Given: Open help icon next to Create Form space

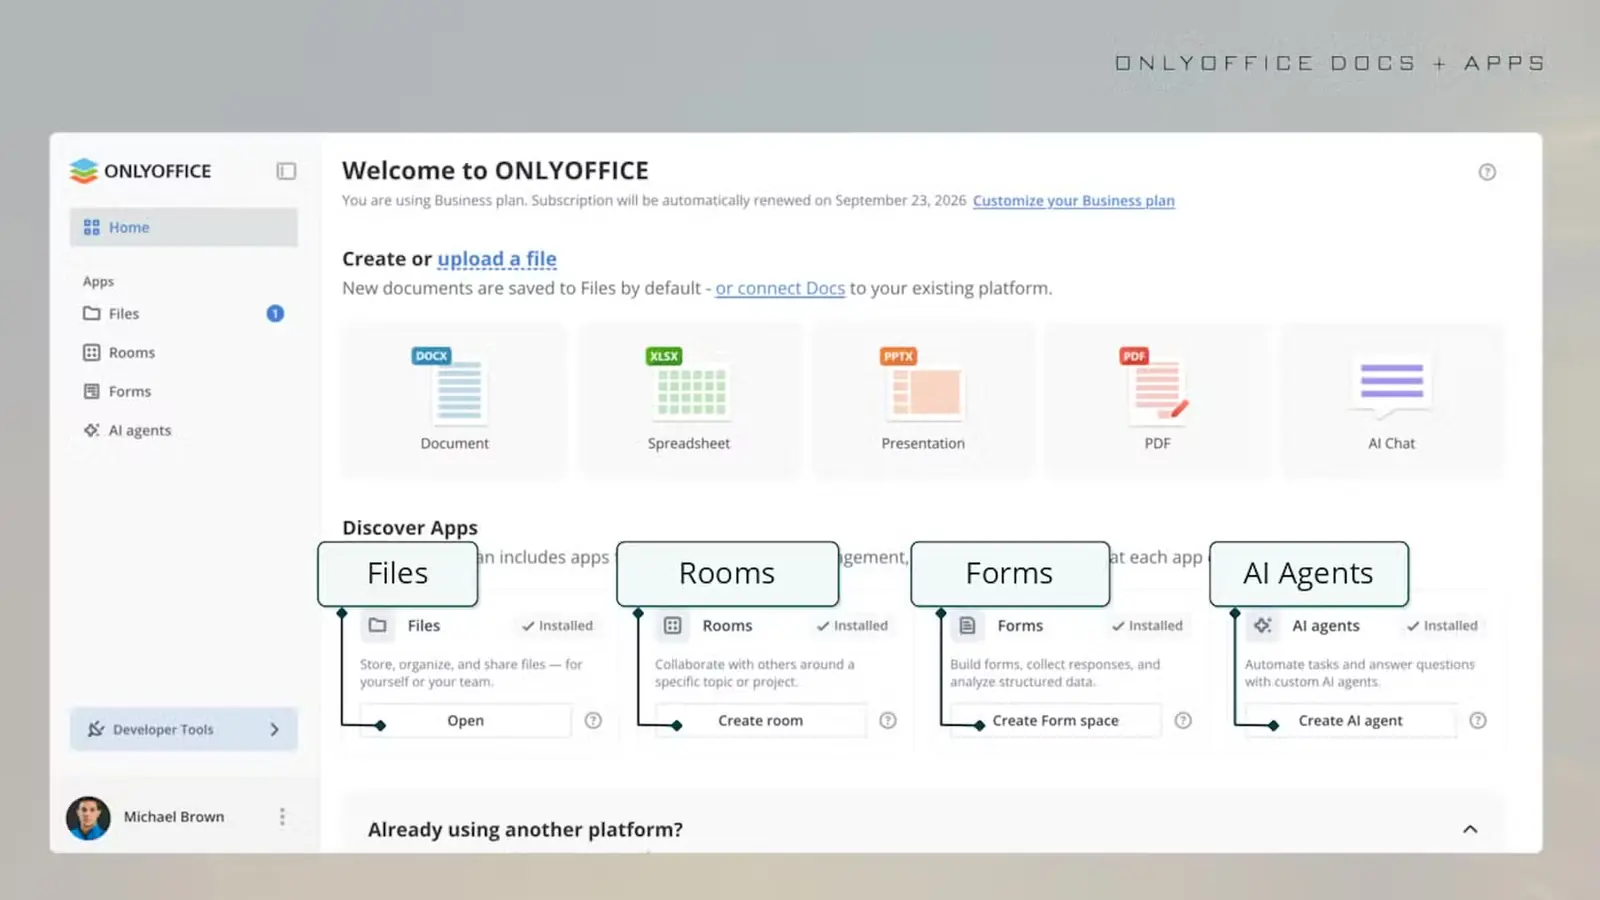Looking at the screenshot, I should pyautogui.click(x=1183, y=720).
